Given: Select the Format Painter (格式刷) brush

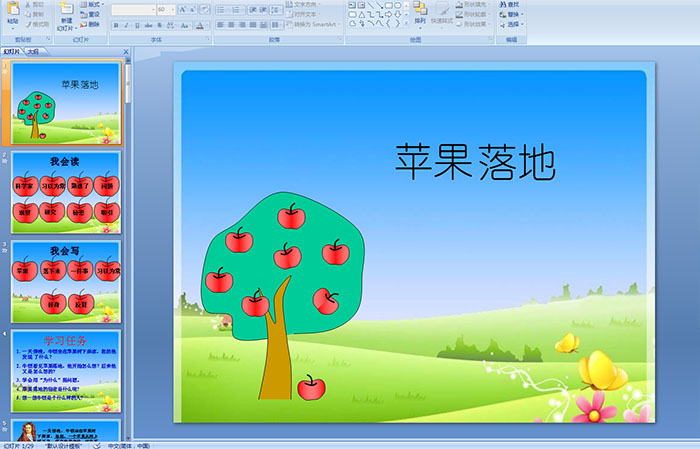Looking at the screenshot, I should [38, 24].
